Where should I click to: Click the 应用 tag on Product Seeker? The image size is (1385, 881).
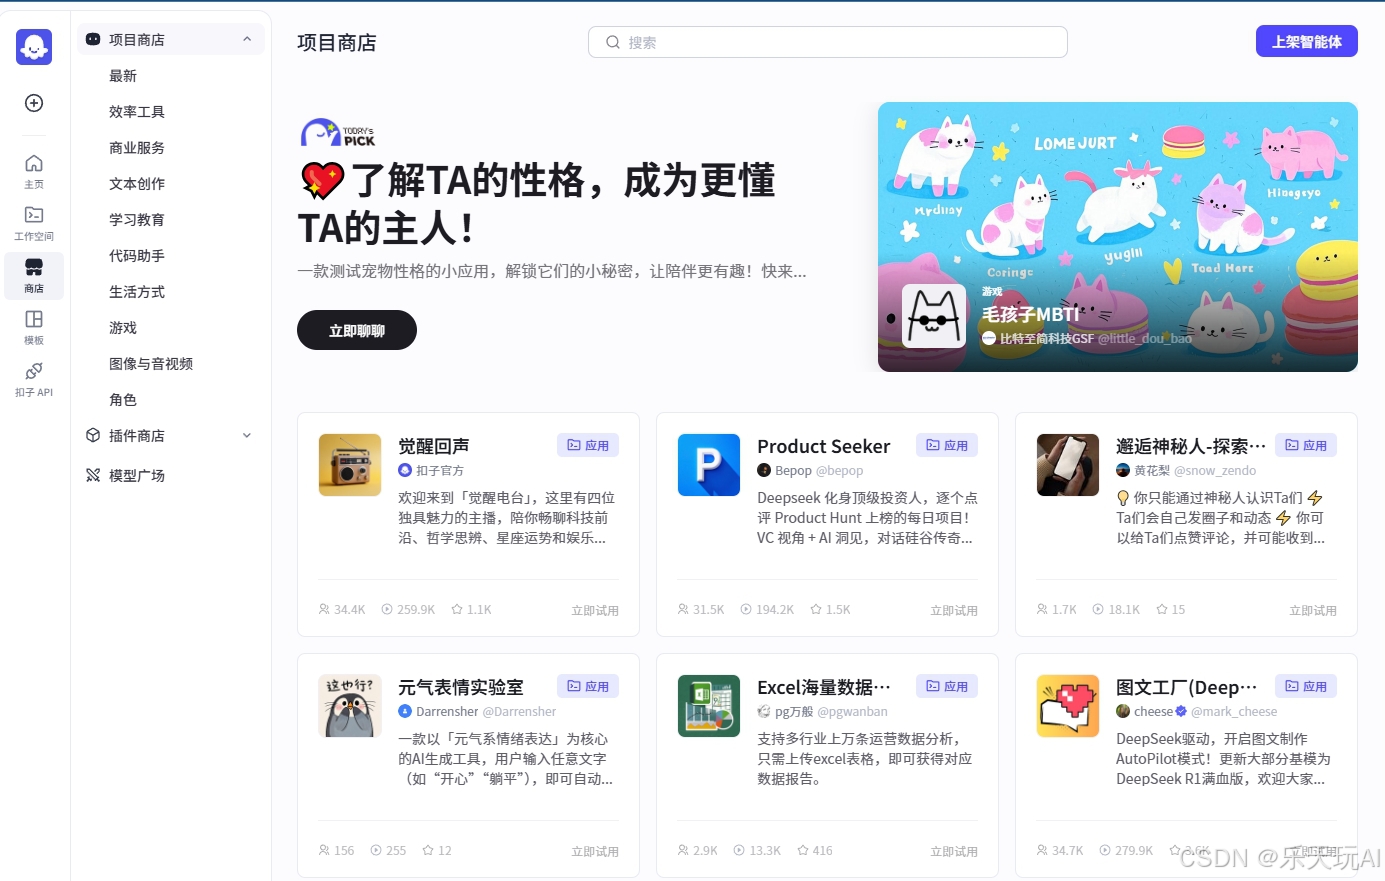pos(947,445)
